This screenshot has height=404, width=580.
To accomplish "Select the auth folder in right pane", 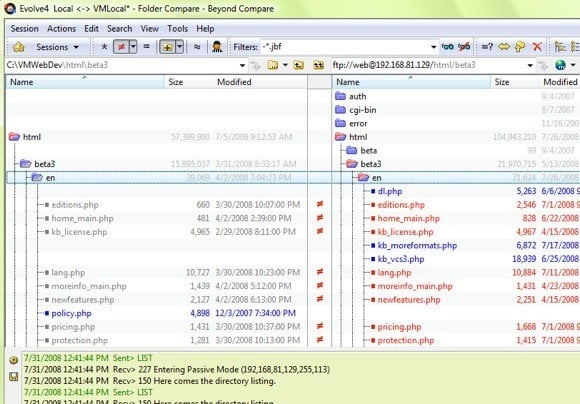I will pyautogui.click(x=357, y=96).
